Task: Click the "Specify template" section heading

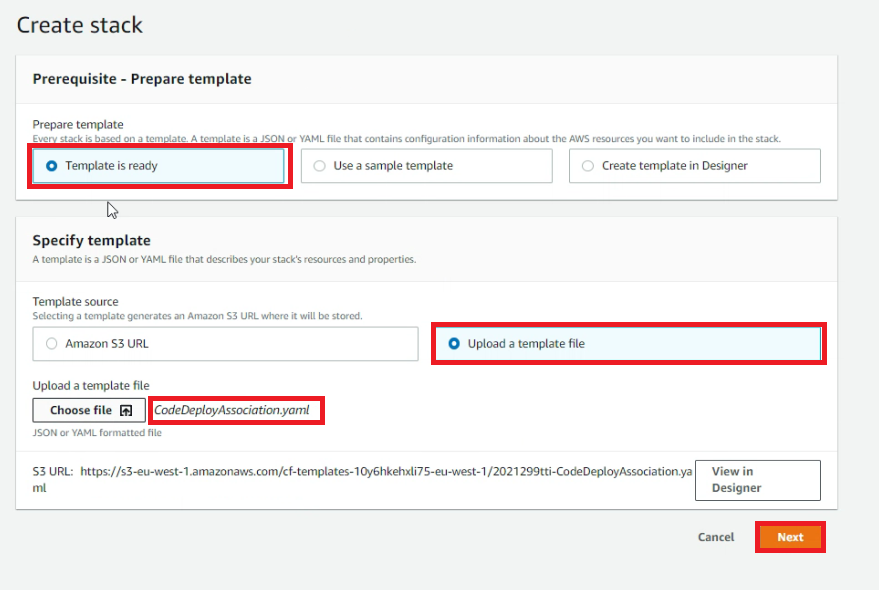Action: (x=91, y=241)
